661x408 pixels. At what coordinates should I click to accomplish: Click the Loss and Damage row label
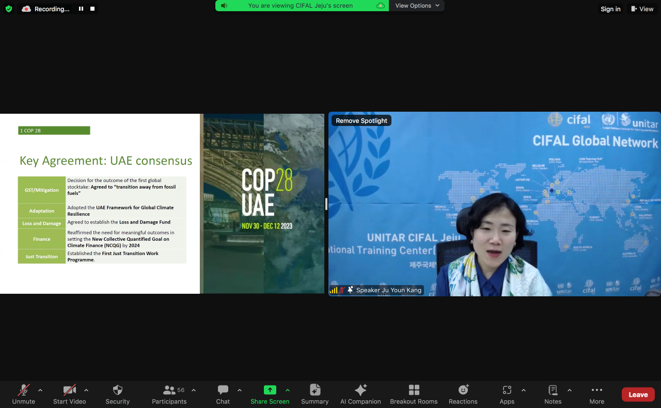[41, 223]
